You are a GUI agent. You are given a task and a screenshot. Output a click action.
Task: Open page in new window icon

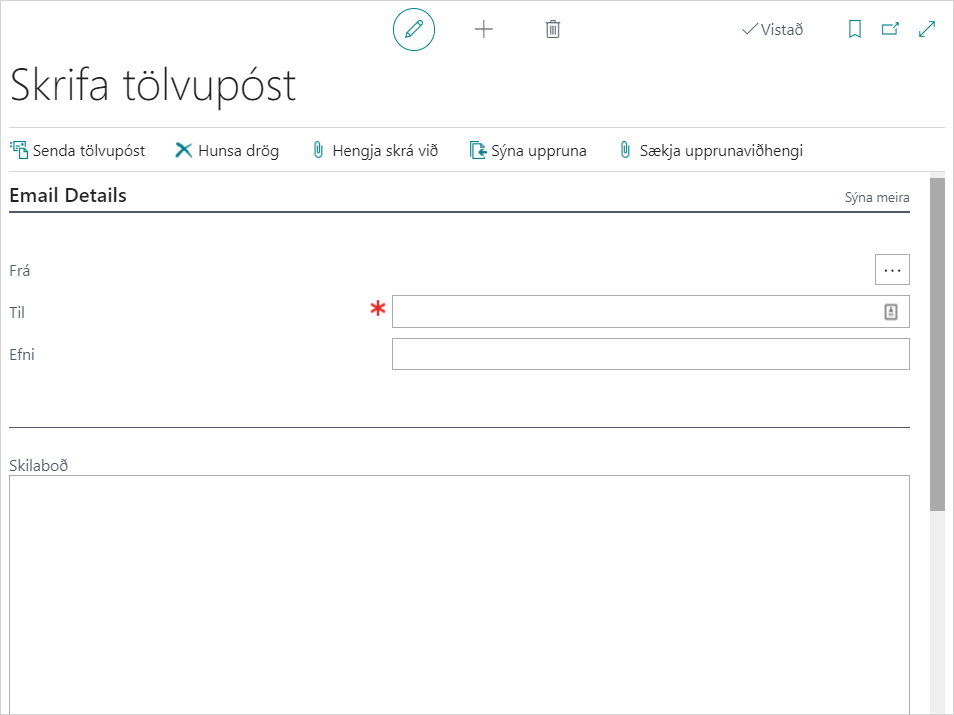pos(890,29)
